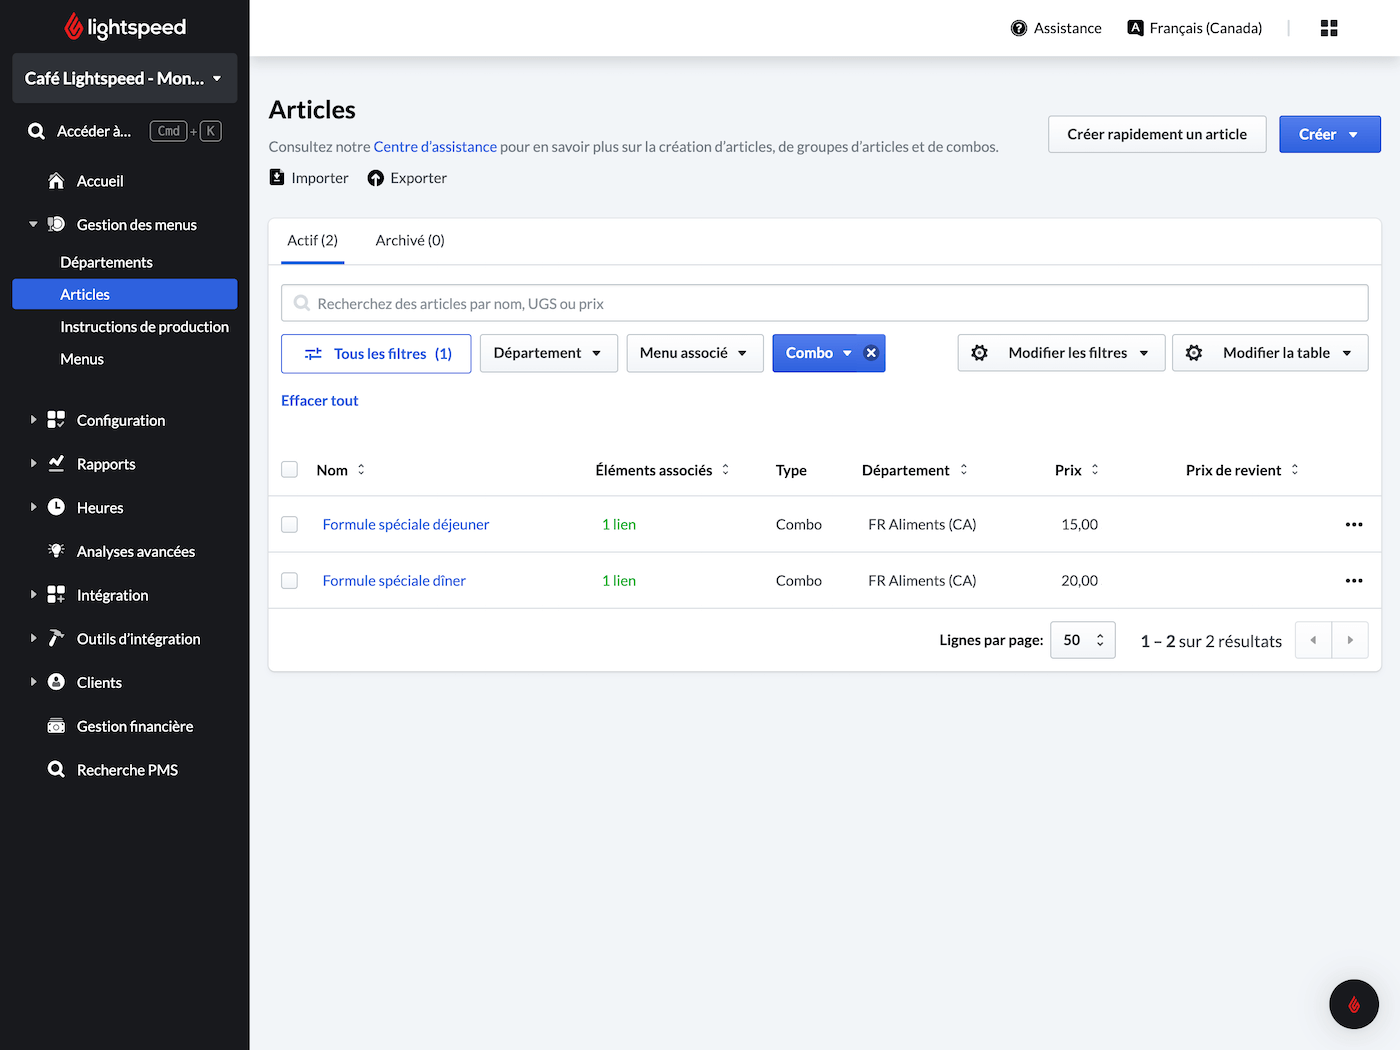1400x1050 pixels.
Task: Open the Menu associé filter dropdown
Action: (695, 353)
